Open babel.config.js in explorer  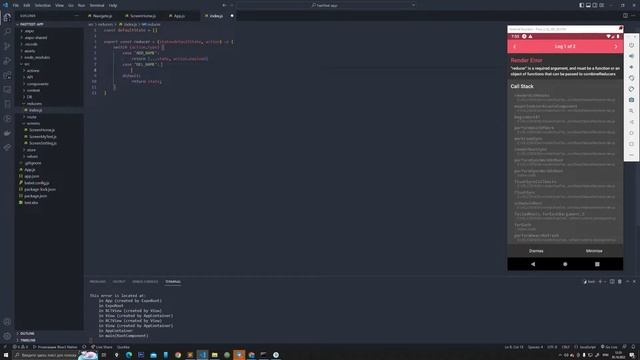[36, 183]
